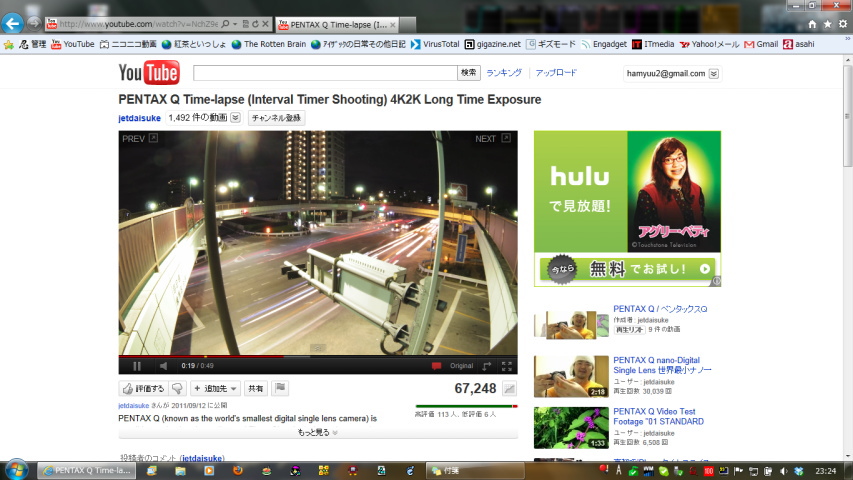Seek on the video progress bar
The height and width of the screenshot is (480, 853).
(318, 356)
